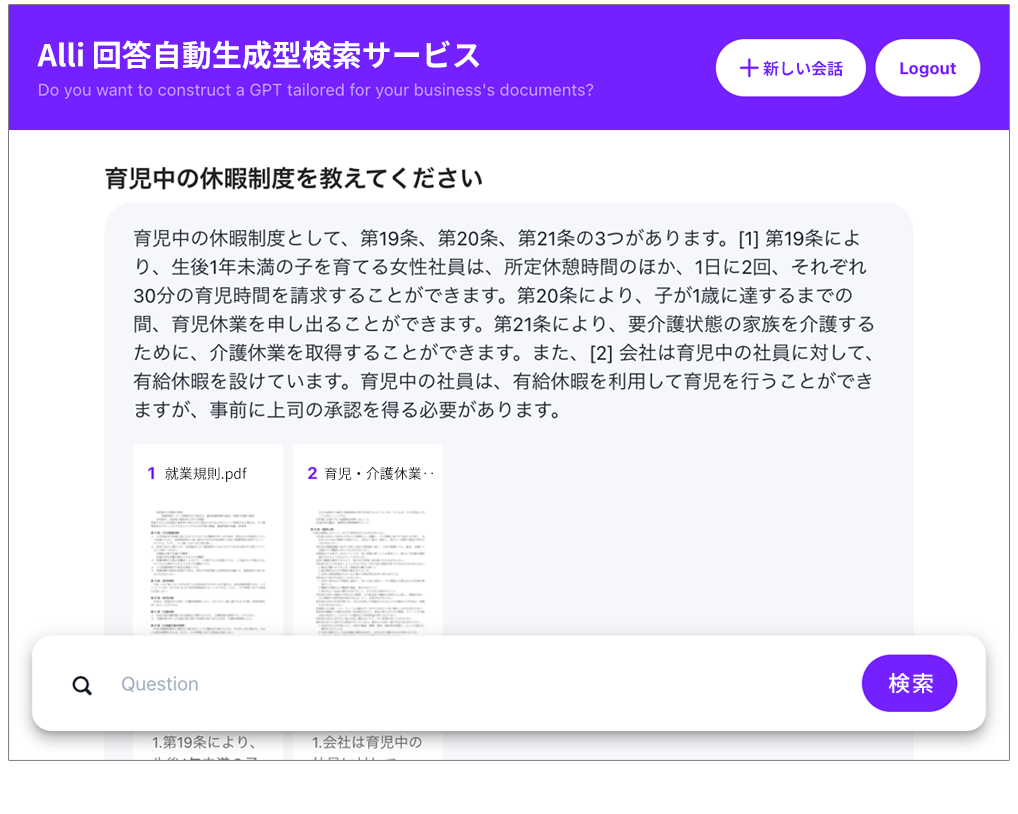Log out using the Logout button

[x=927, y=67]
